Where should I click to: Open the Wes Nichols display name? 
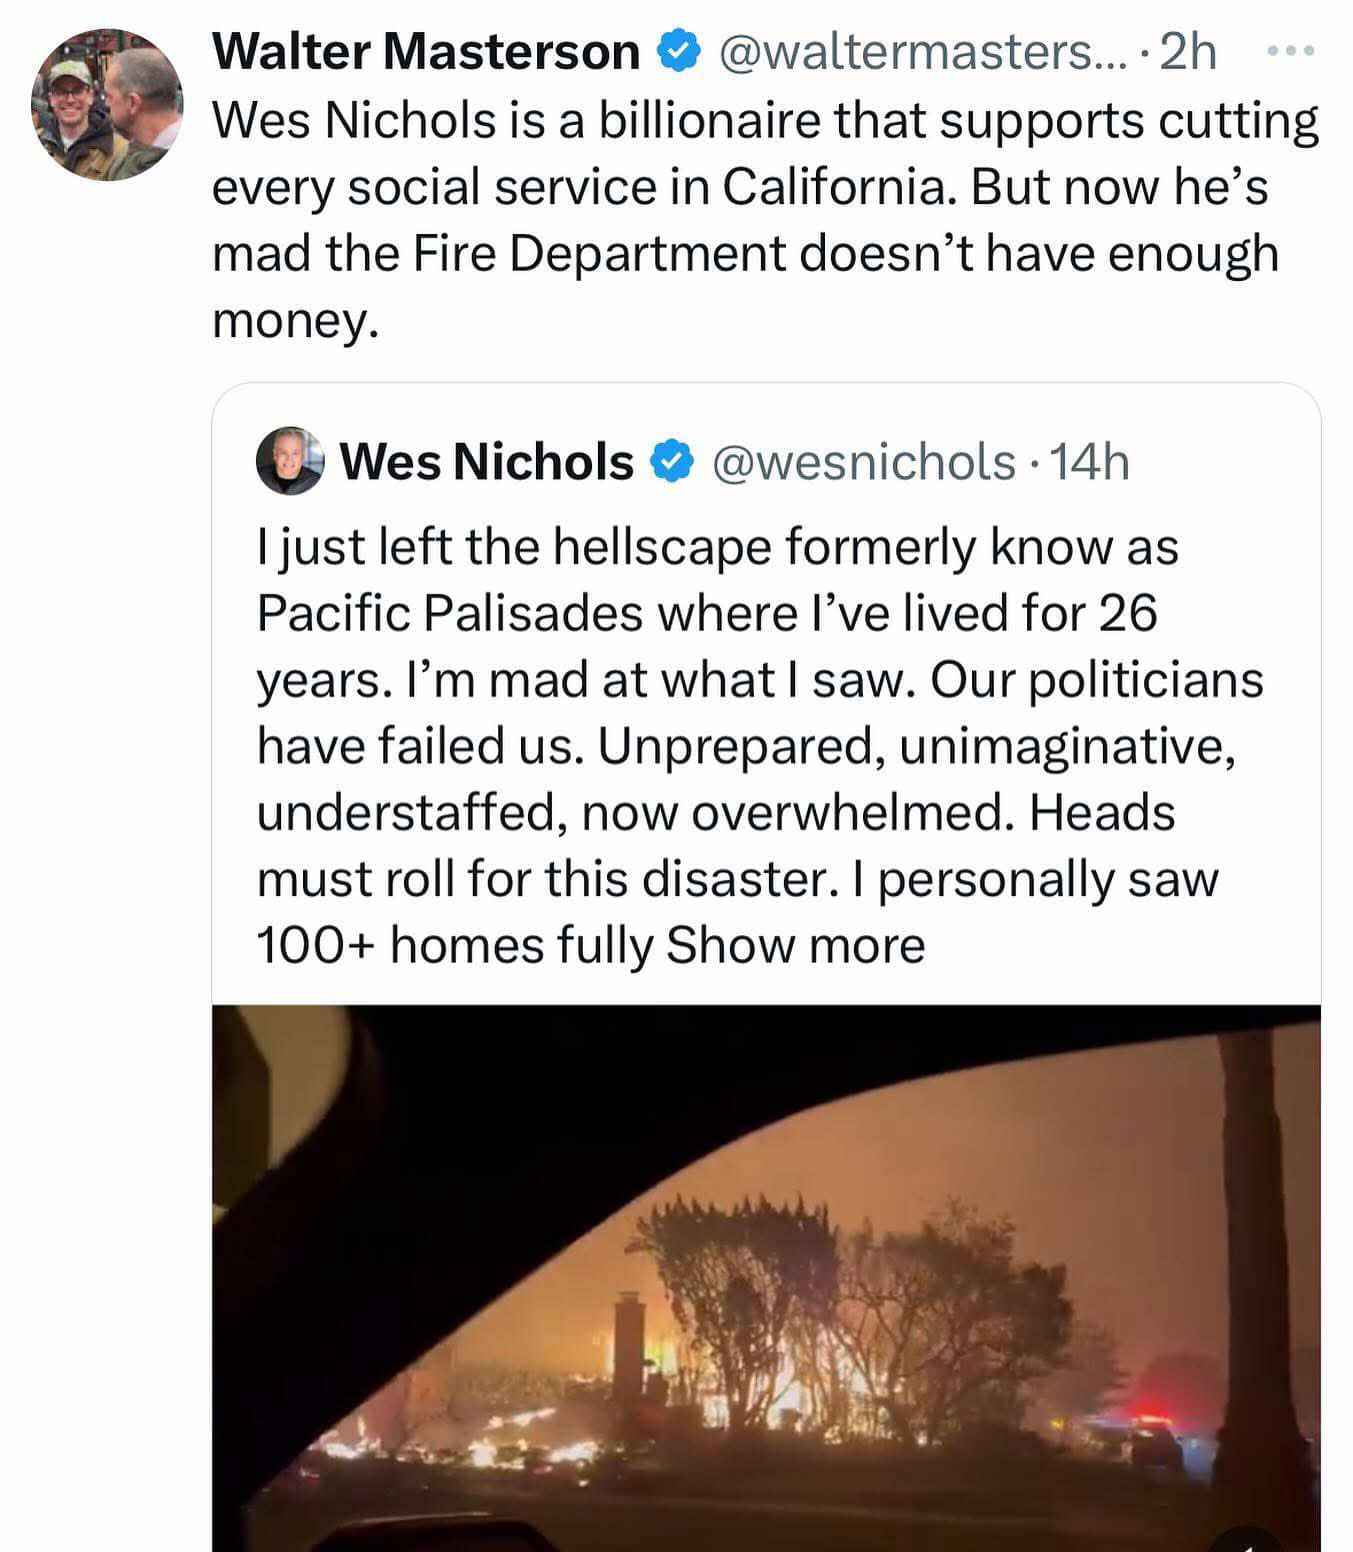pyautogui.click(x=487, y=462)
